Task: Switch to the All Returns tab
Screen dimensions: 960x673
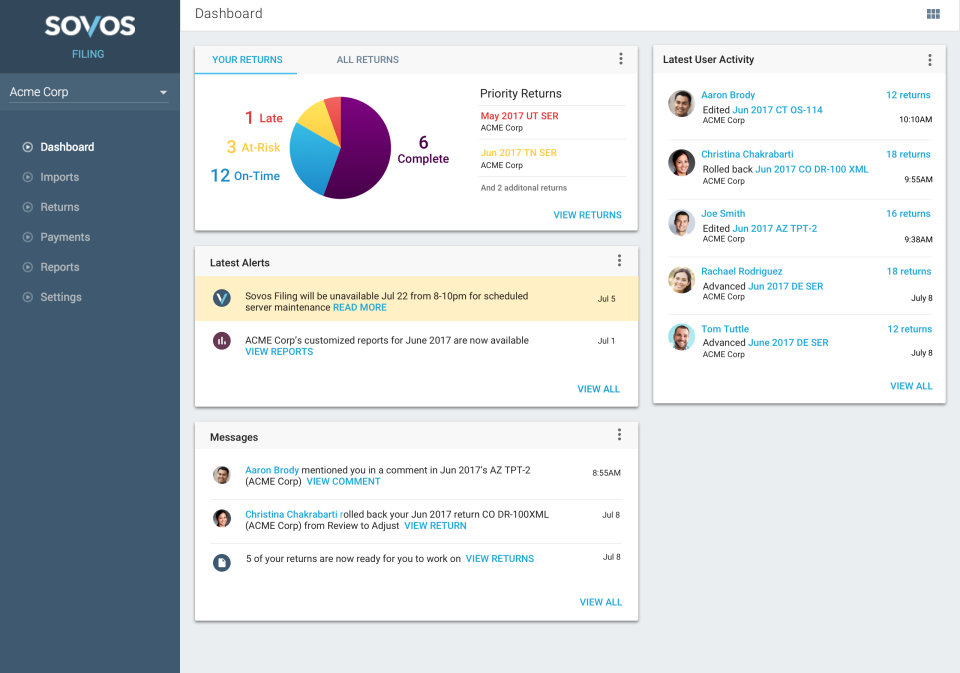Action: [x=367, y=59]
